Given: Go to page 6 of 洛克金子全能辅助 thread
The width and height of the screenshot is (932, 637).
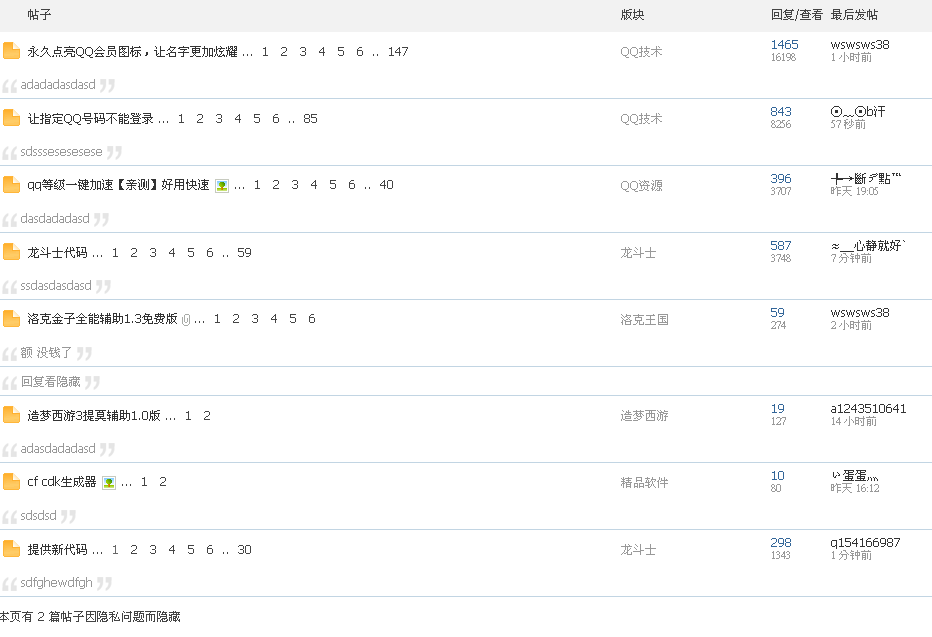Looking at the screenshot, I should point(311,319).
